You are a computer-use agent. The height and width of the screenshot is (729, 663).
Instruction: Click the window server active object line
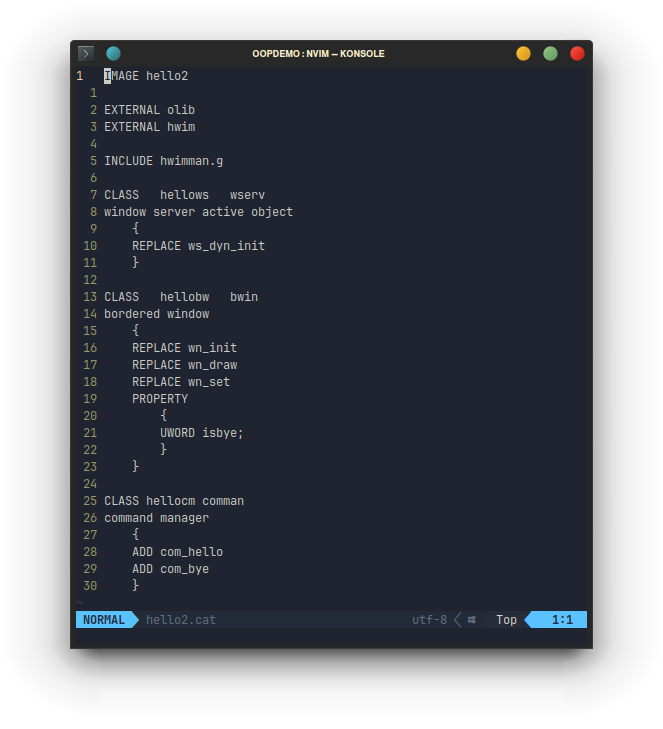point(198,212)
